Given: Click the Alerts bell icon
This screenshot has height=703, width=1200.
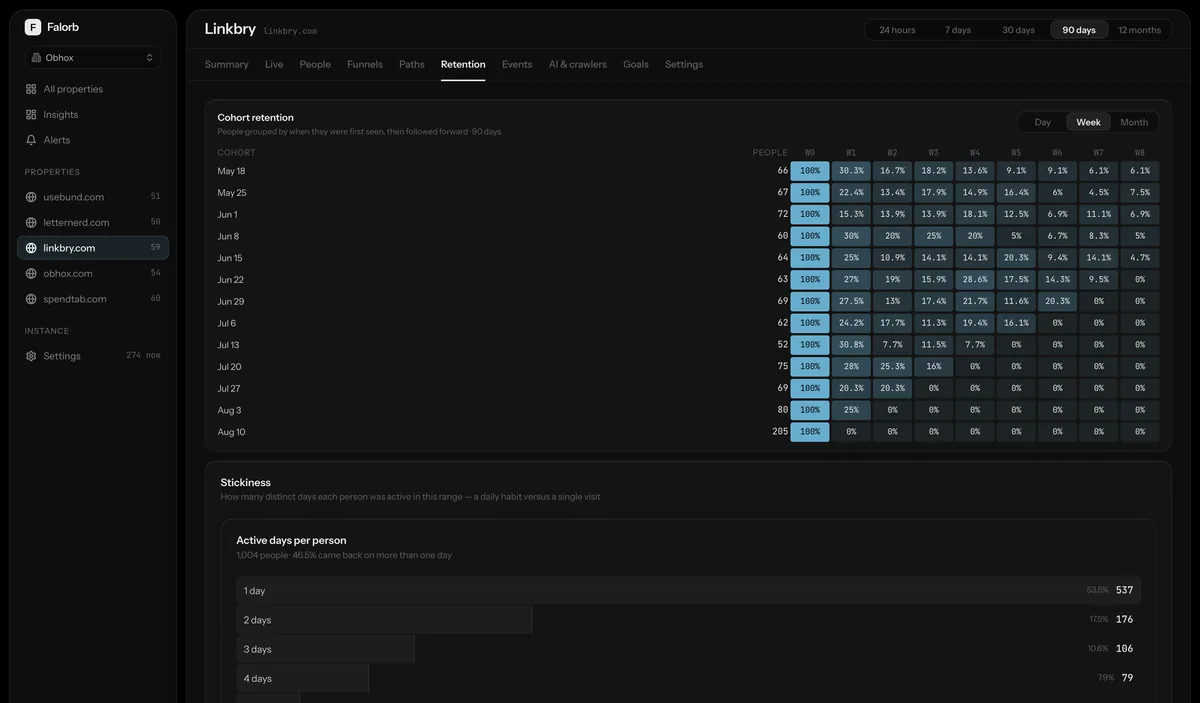Looking at the screenshot, I should 31,140.
